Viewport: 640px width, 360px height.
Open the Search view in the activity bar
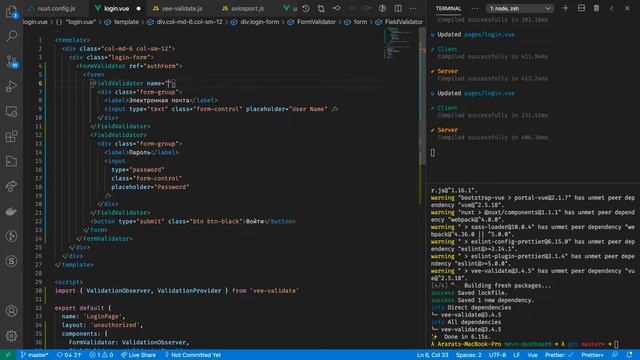pos(11,36)
